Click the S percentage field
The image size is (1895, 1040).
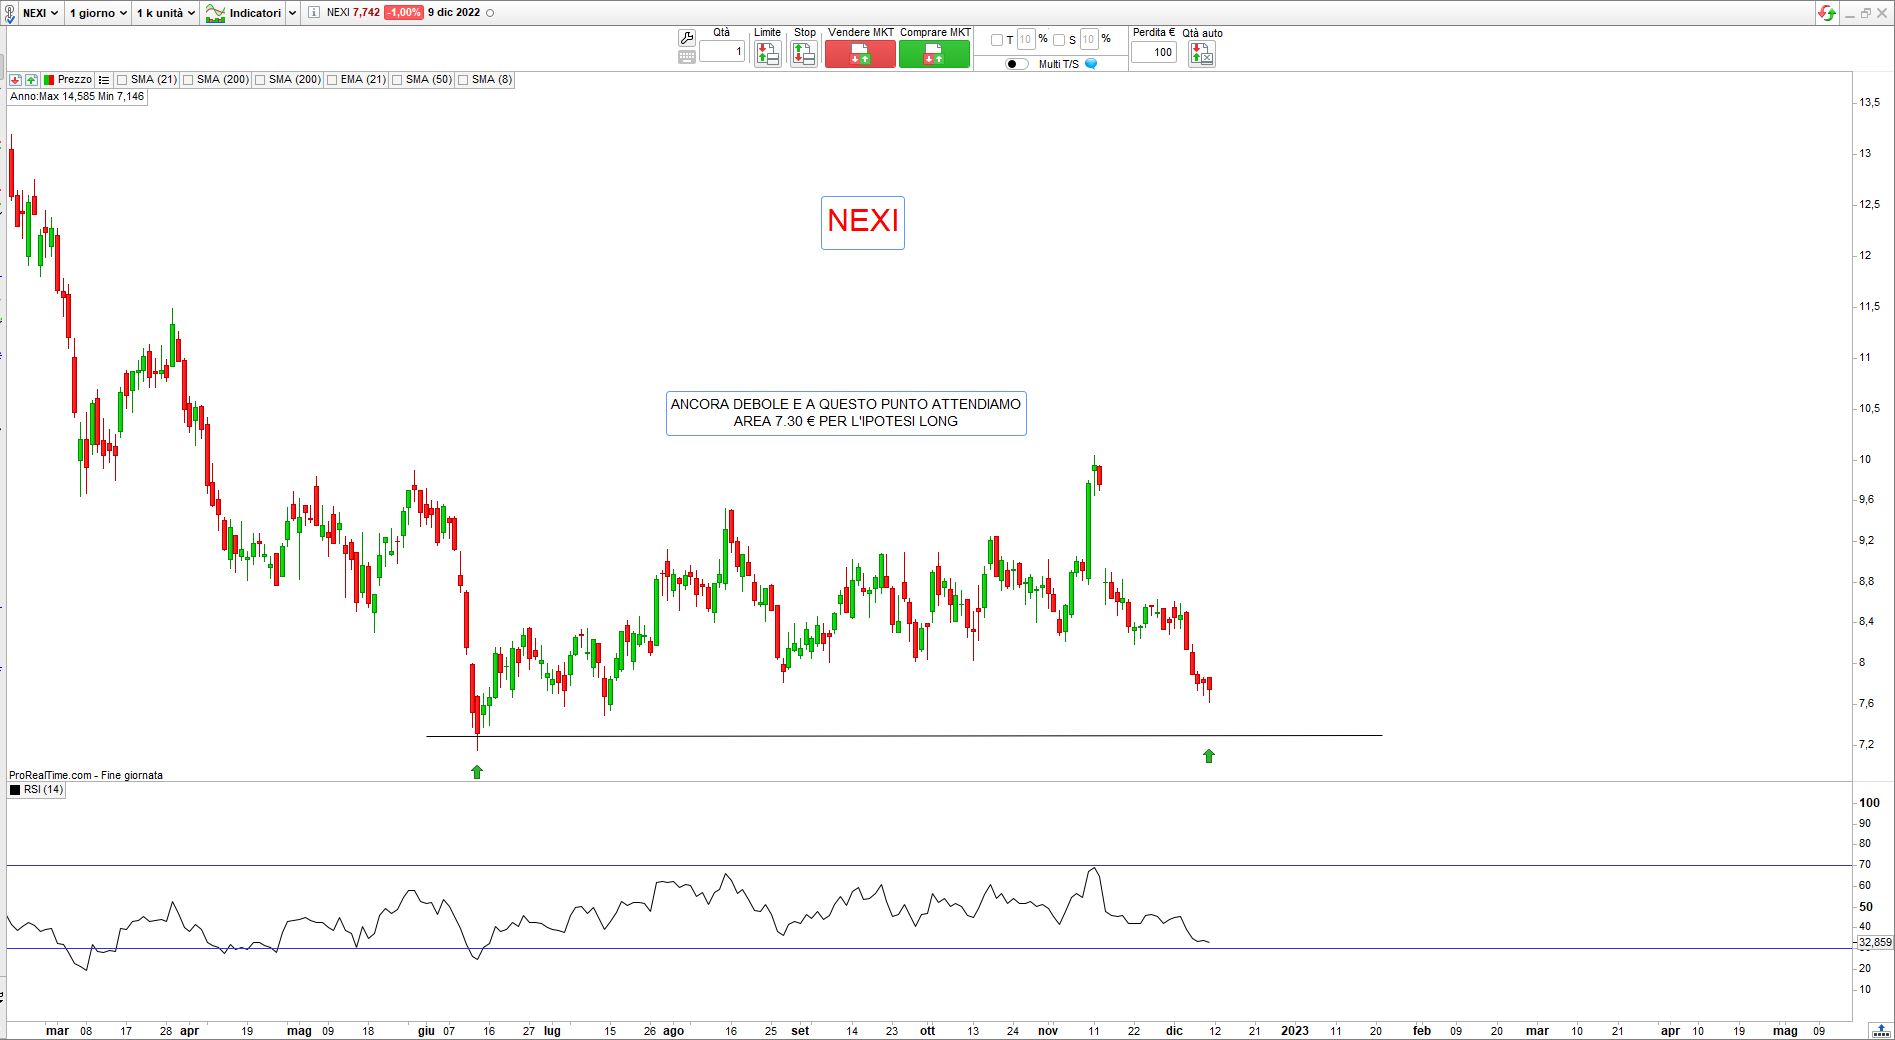coord(1089,40)
